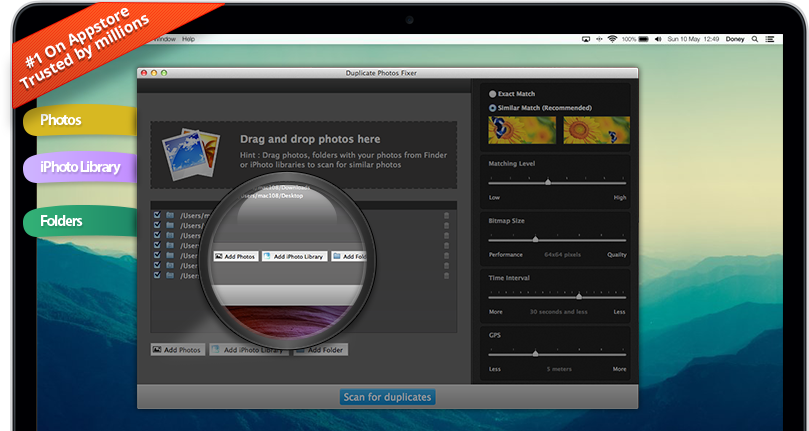809x431 pixels.
Task: Click the trash icon on the second row
Action: point(446,226)
